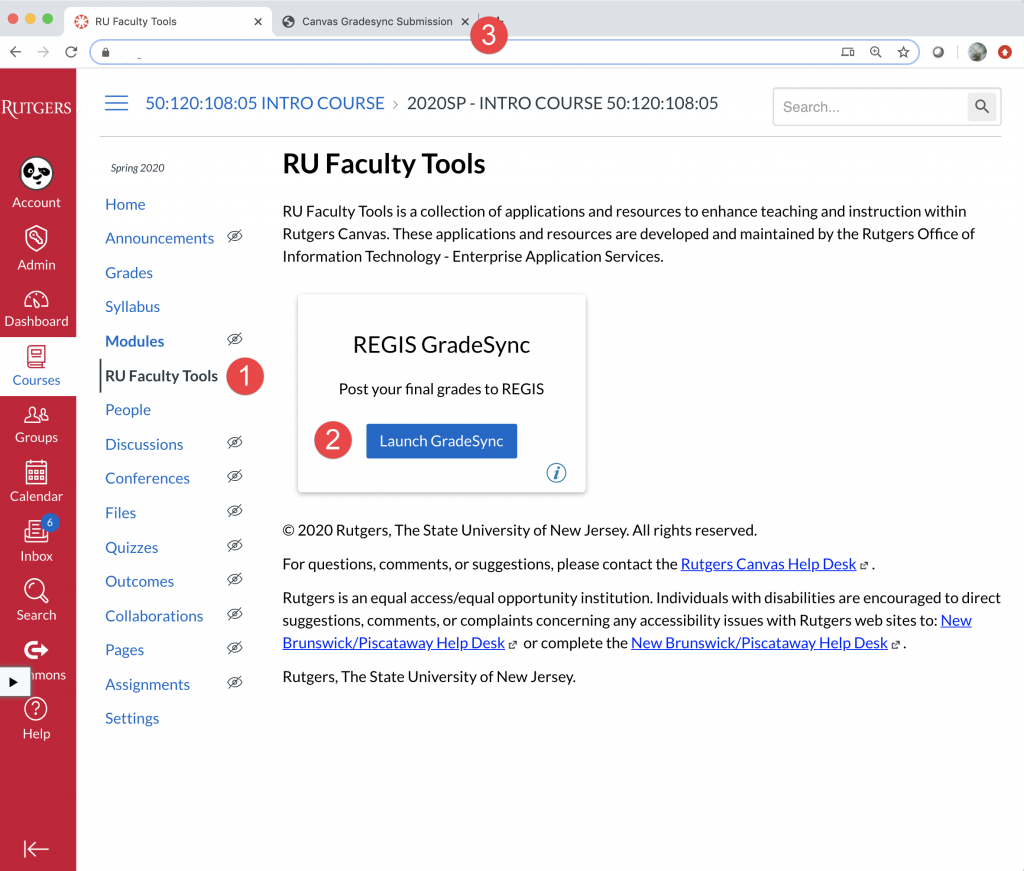Screen dimensions: 1024x871
Task: Open Home in course navigation
Action: point(125,204)
